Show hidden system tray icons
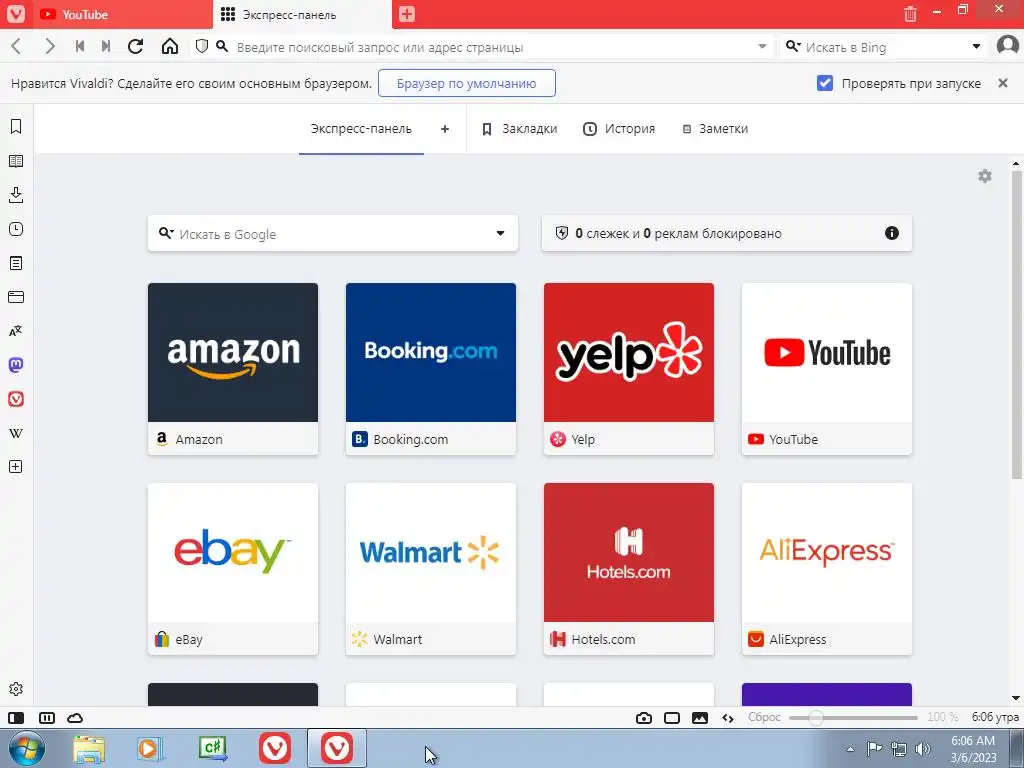 point(850,749)
